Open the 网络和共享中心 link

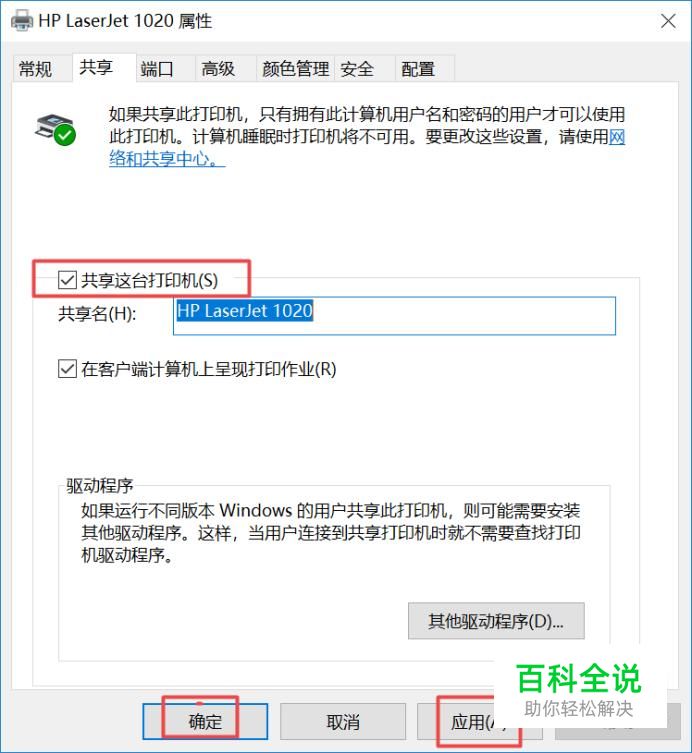(367, 148)
